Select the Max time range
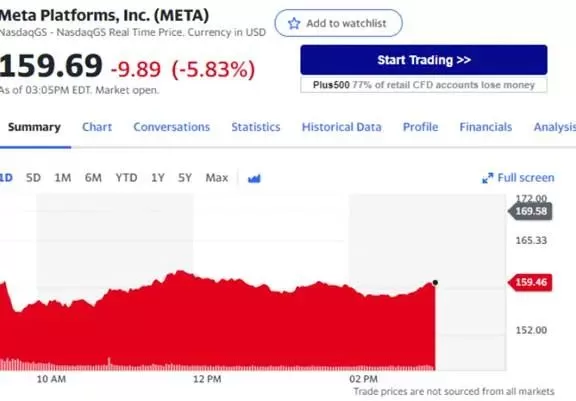 217,178
